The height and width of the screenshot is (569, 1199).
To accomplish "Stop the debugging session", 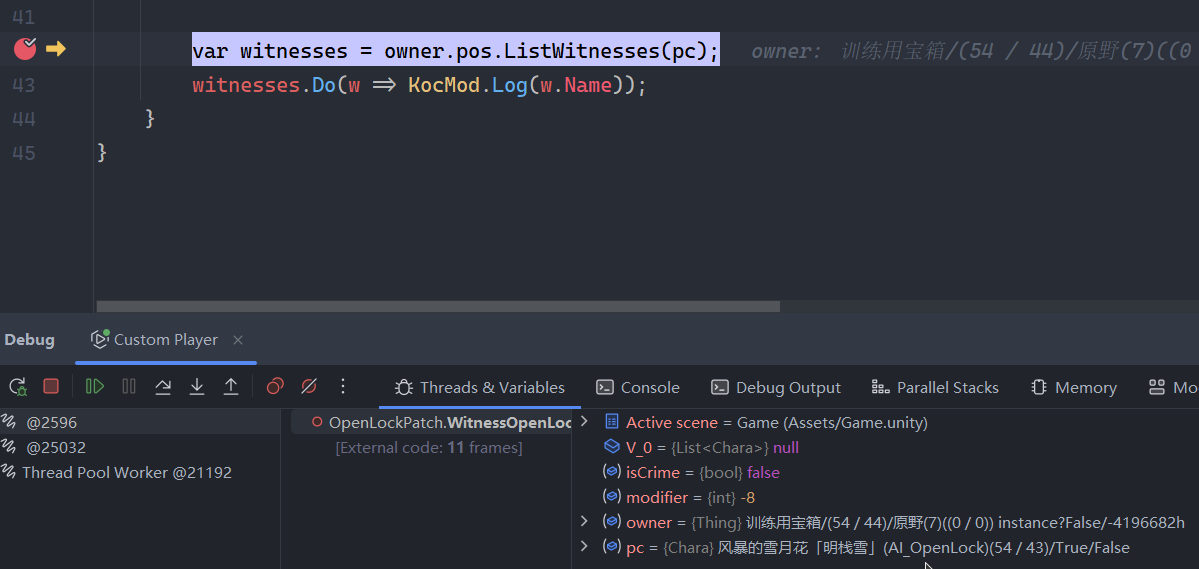I will point(51,387).
